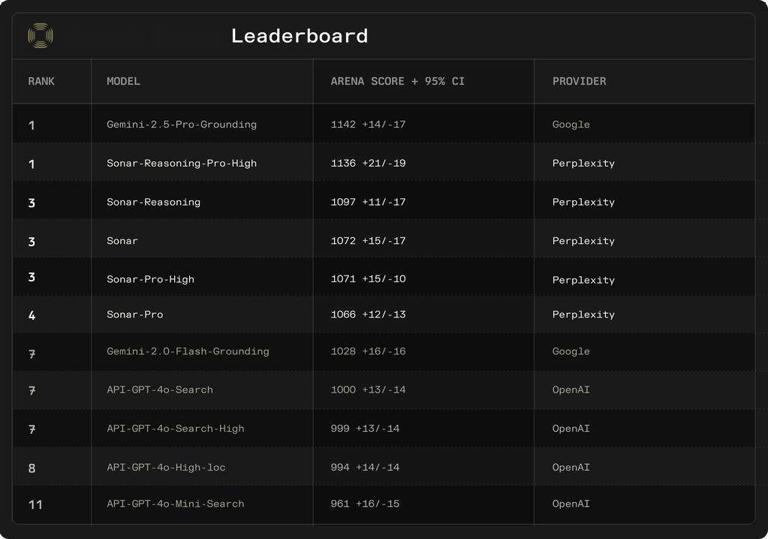Image resolution: width=768 pixels, height=539 pixels.
Task: Click OpenAI provider in the API-GPT-4o-Mini-Search row
Action: 571,503
